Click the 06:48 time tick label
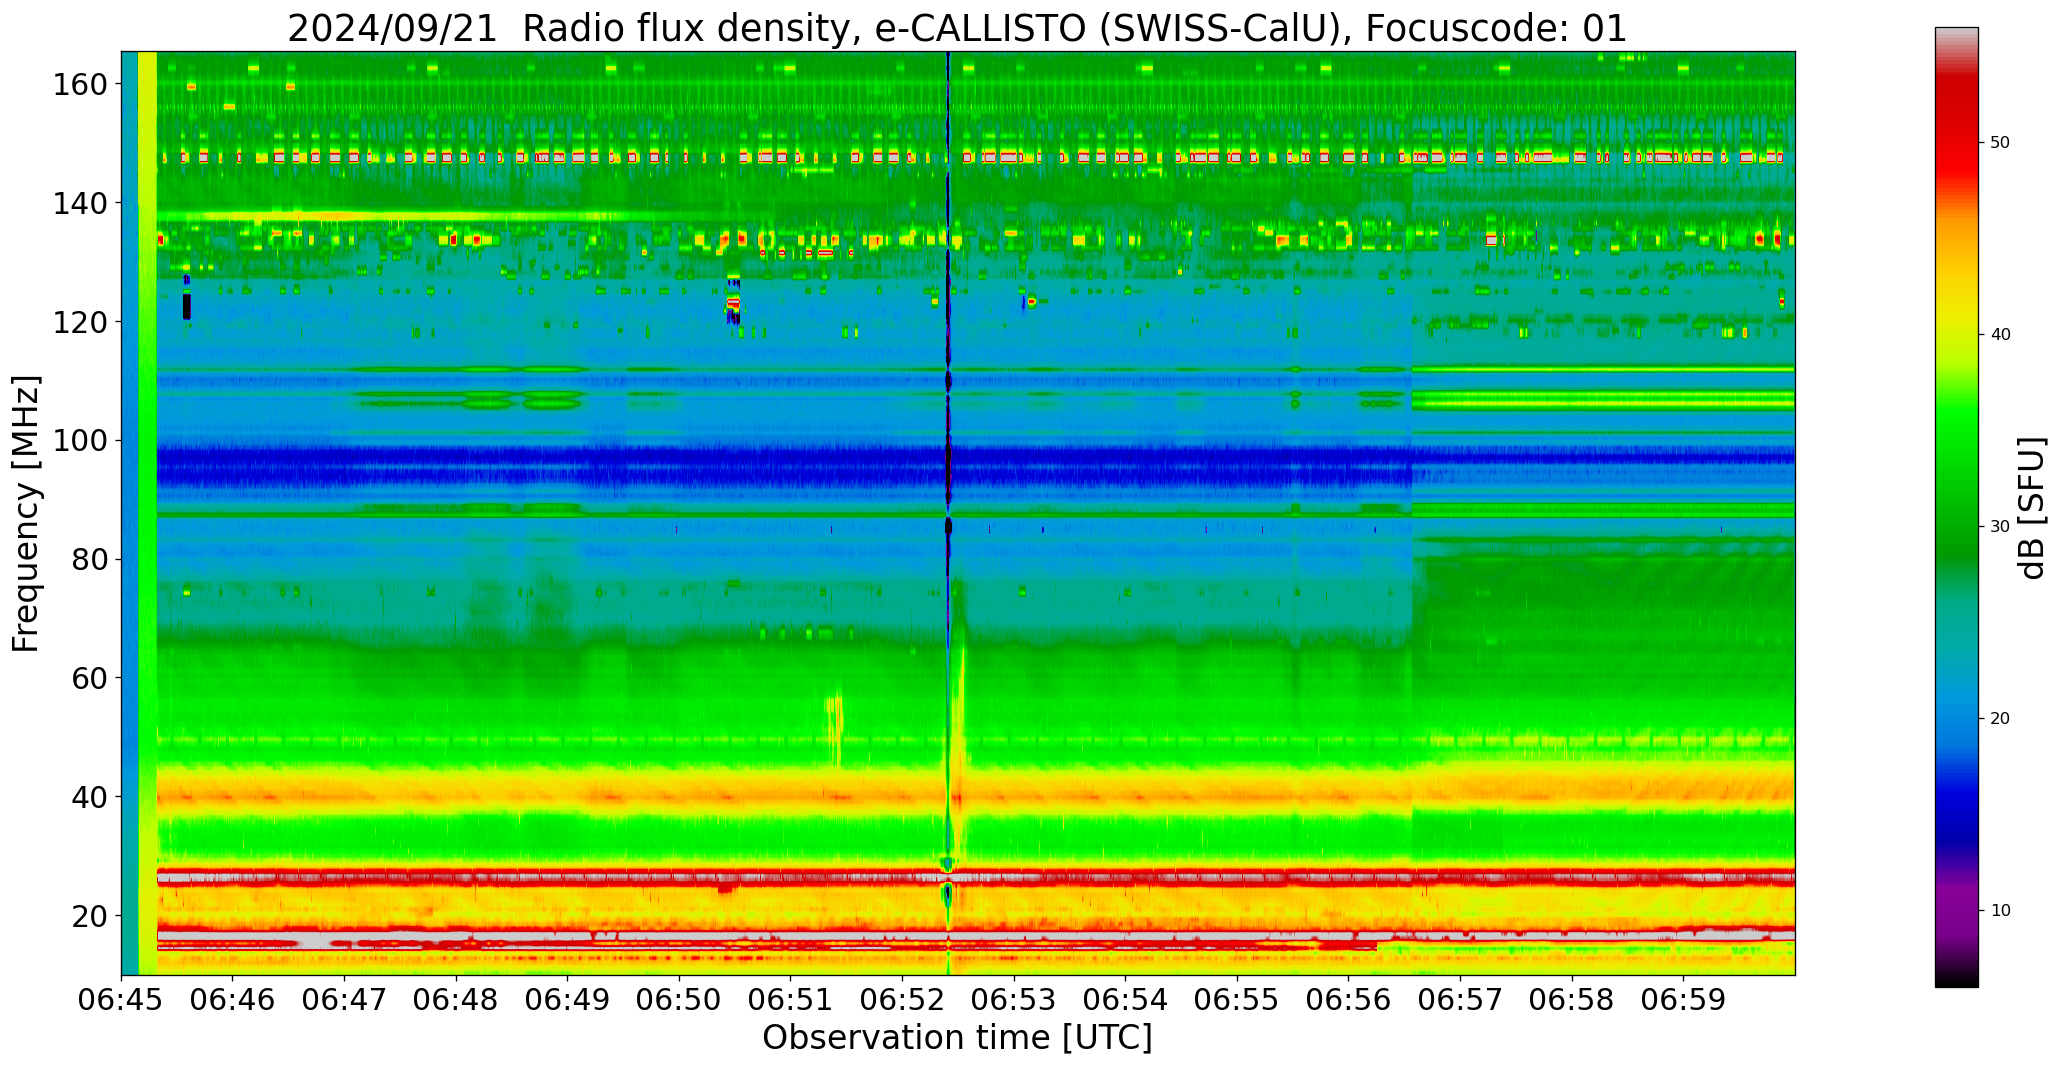Image resolution: width=2062 pixels, height=1067 pixels. 456,999
